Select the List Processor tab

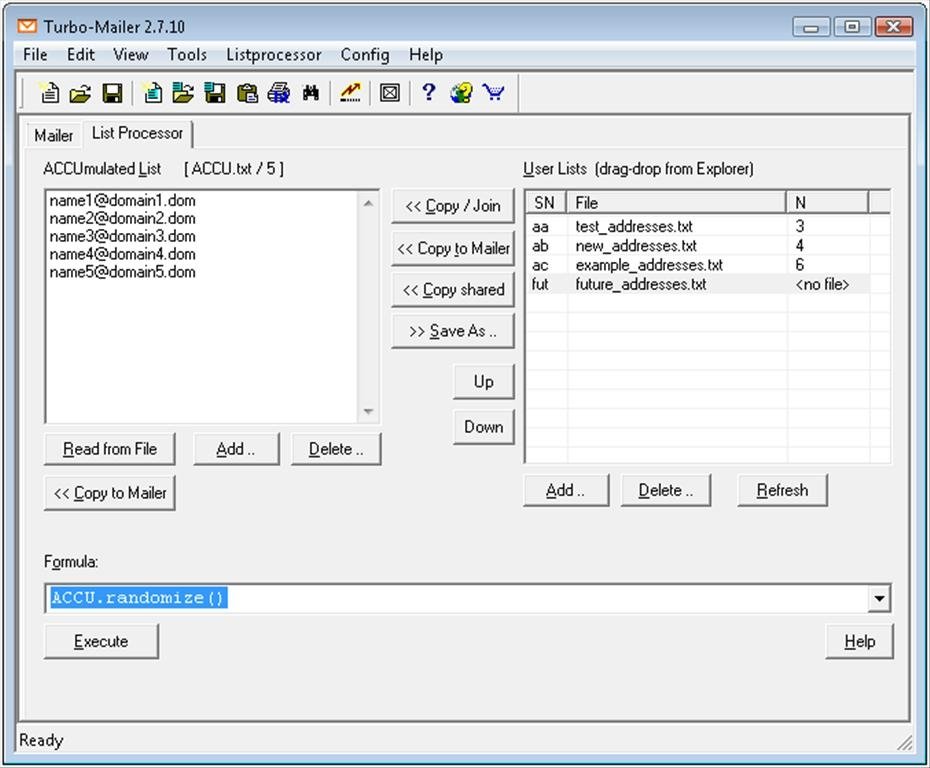click(138, 133)
